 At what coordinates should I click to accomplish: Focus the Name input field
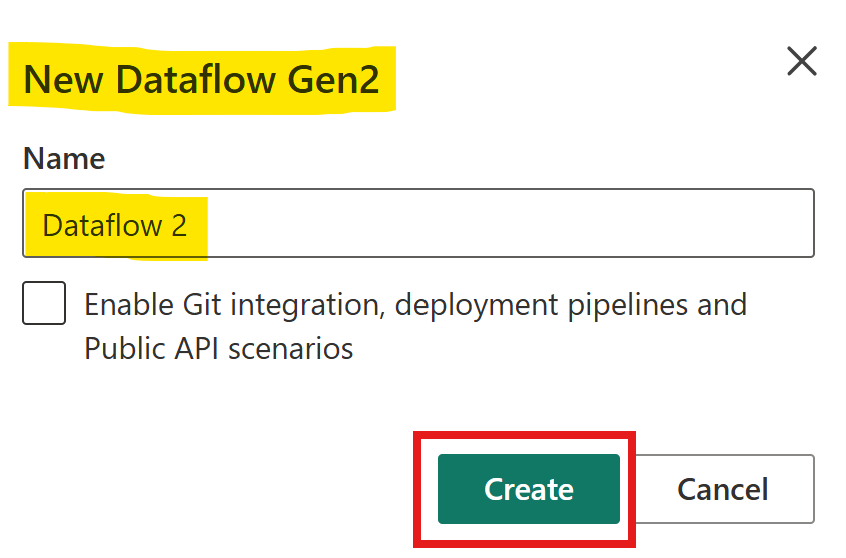coord(418,223)
